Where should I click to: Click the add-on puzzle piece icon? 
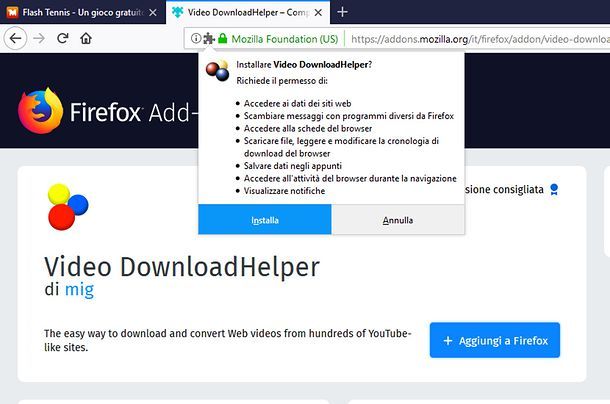pos(209,39)
